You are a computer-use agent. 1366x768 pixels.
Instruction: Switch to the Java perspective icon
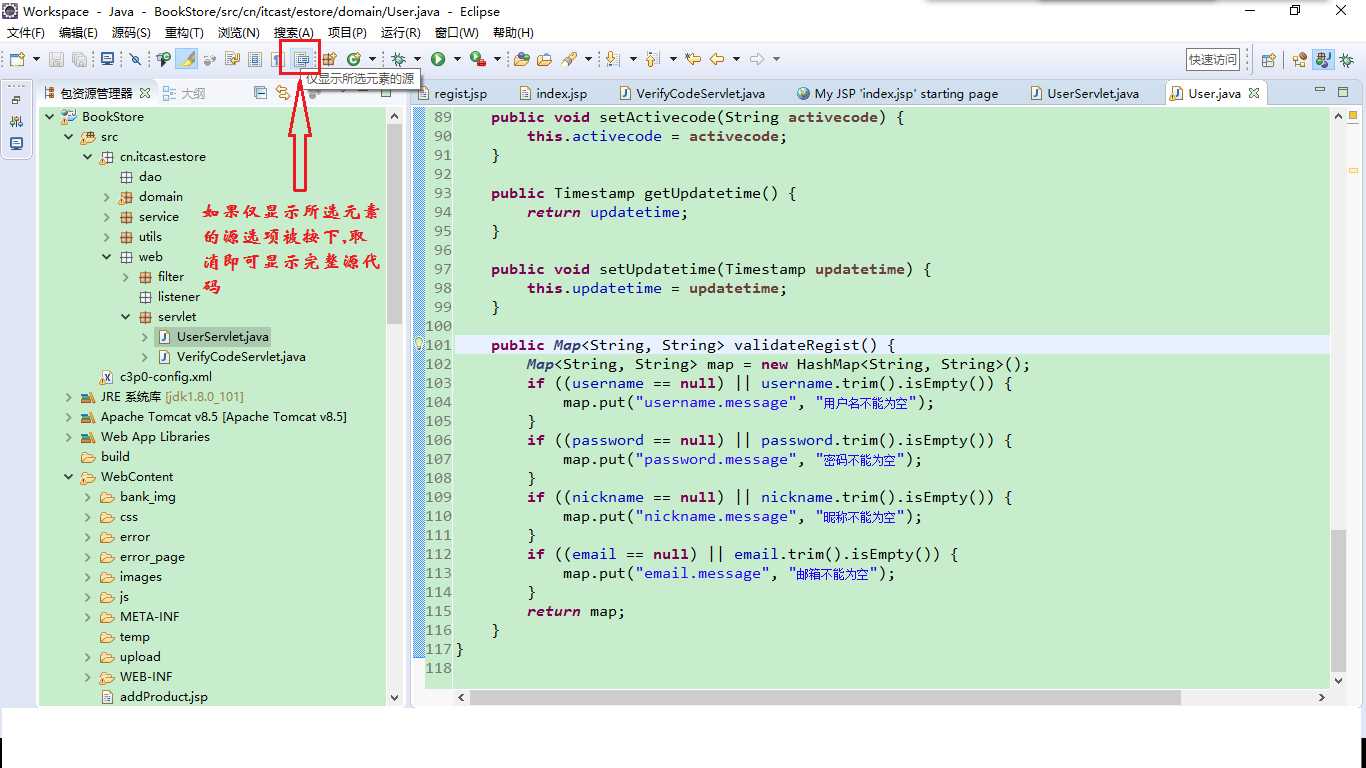[x=1322, y=60]
